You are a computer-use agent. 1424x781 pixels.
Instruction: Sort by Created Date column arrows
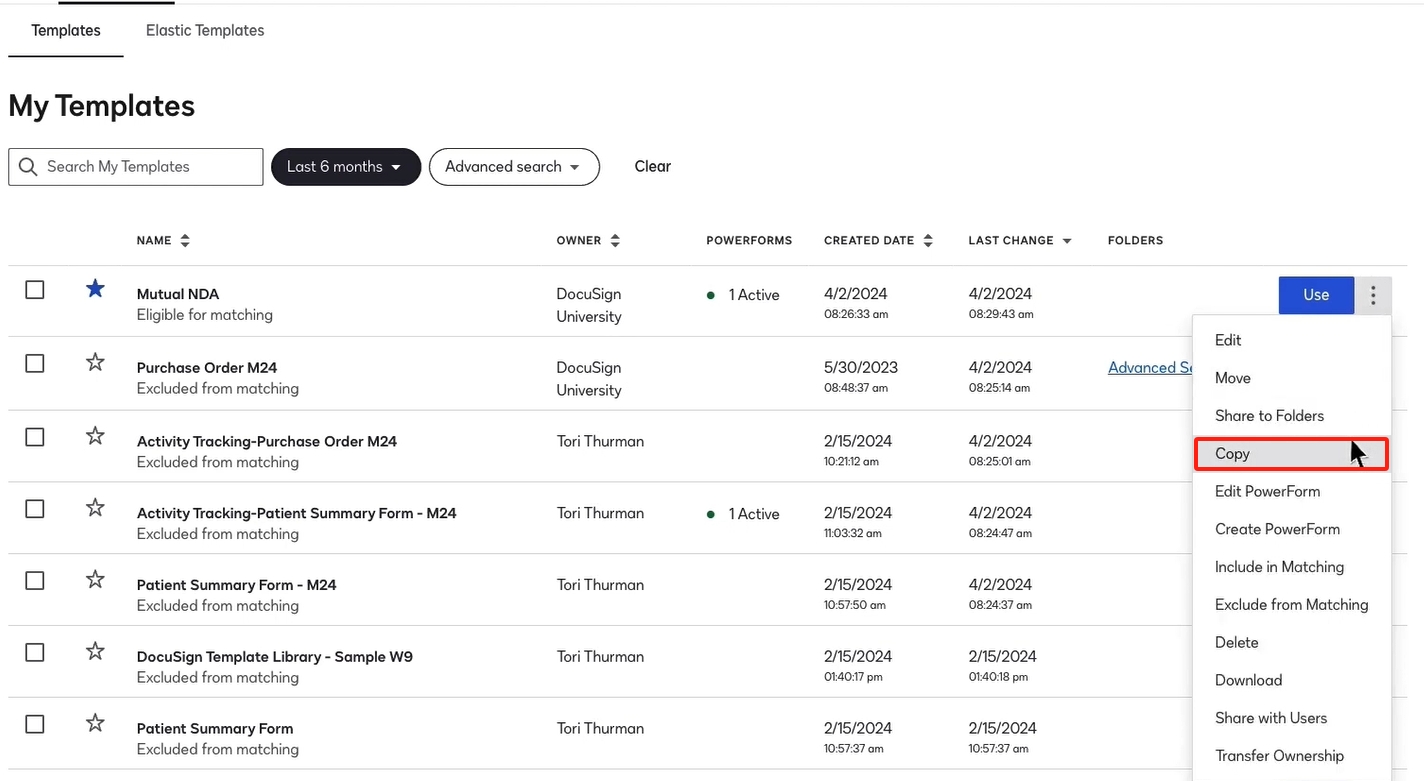(x=928, y=241)
